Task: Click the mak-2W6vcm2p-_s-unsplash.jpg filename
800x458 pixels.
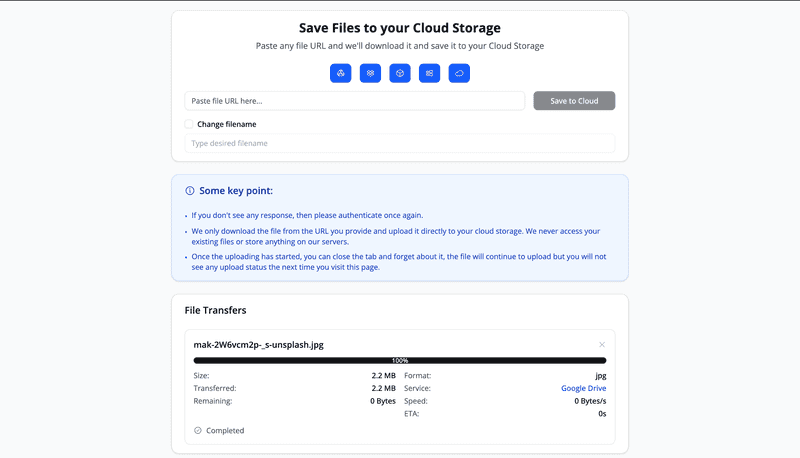Action: pos(259,345)
